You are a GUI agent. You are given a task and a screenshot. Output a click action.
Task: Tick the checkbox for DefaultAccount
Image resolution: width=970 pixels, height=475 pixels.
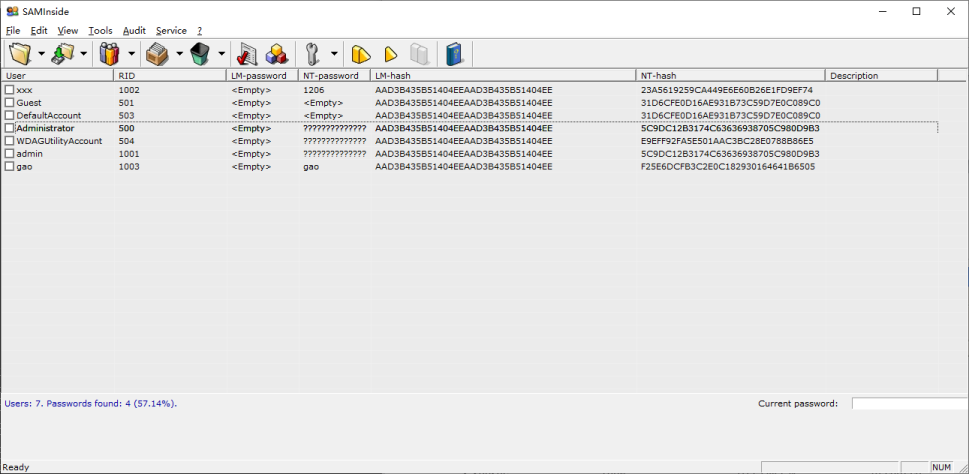pos(9,115)
